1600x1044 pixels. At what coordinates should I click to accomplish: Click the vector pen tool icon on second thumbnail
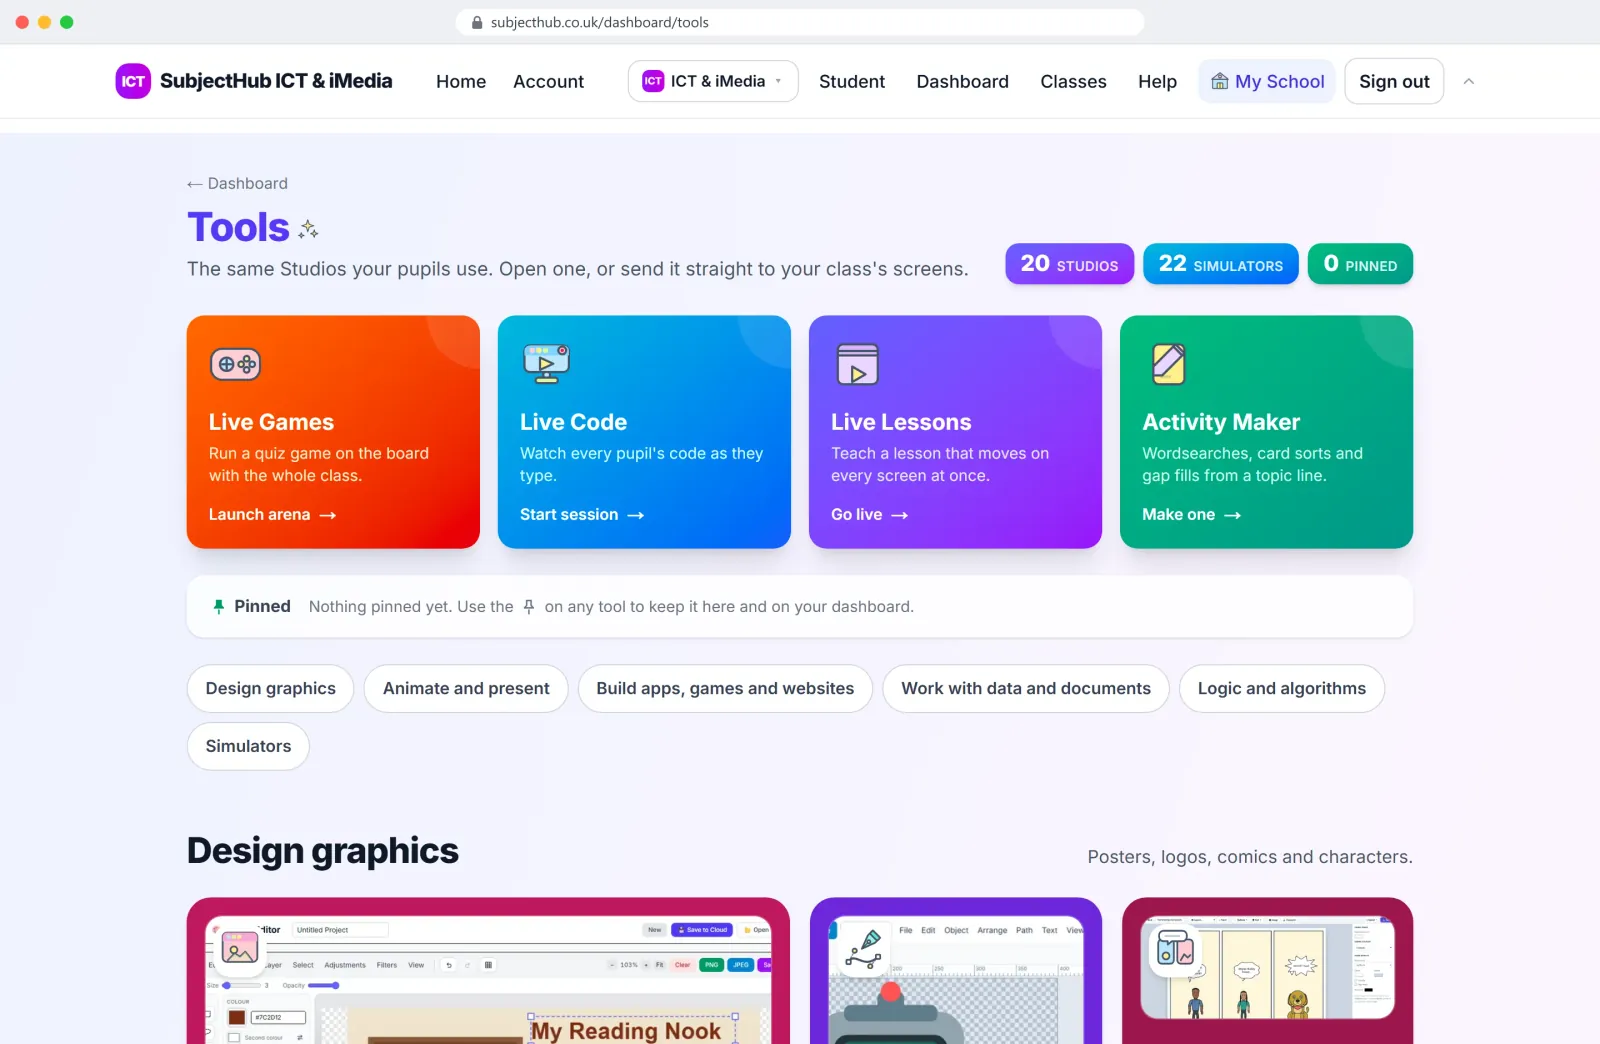(x=863, y=949)
